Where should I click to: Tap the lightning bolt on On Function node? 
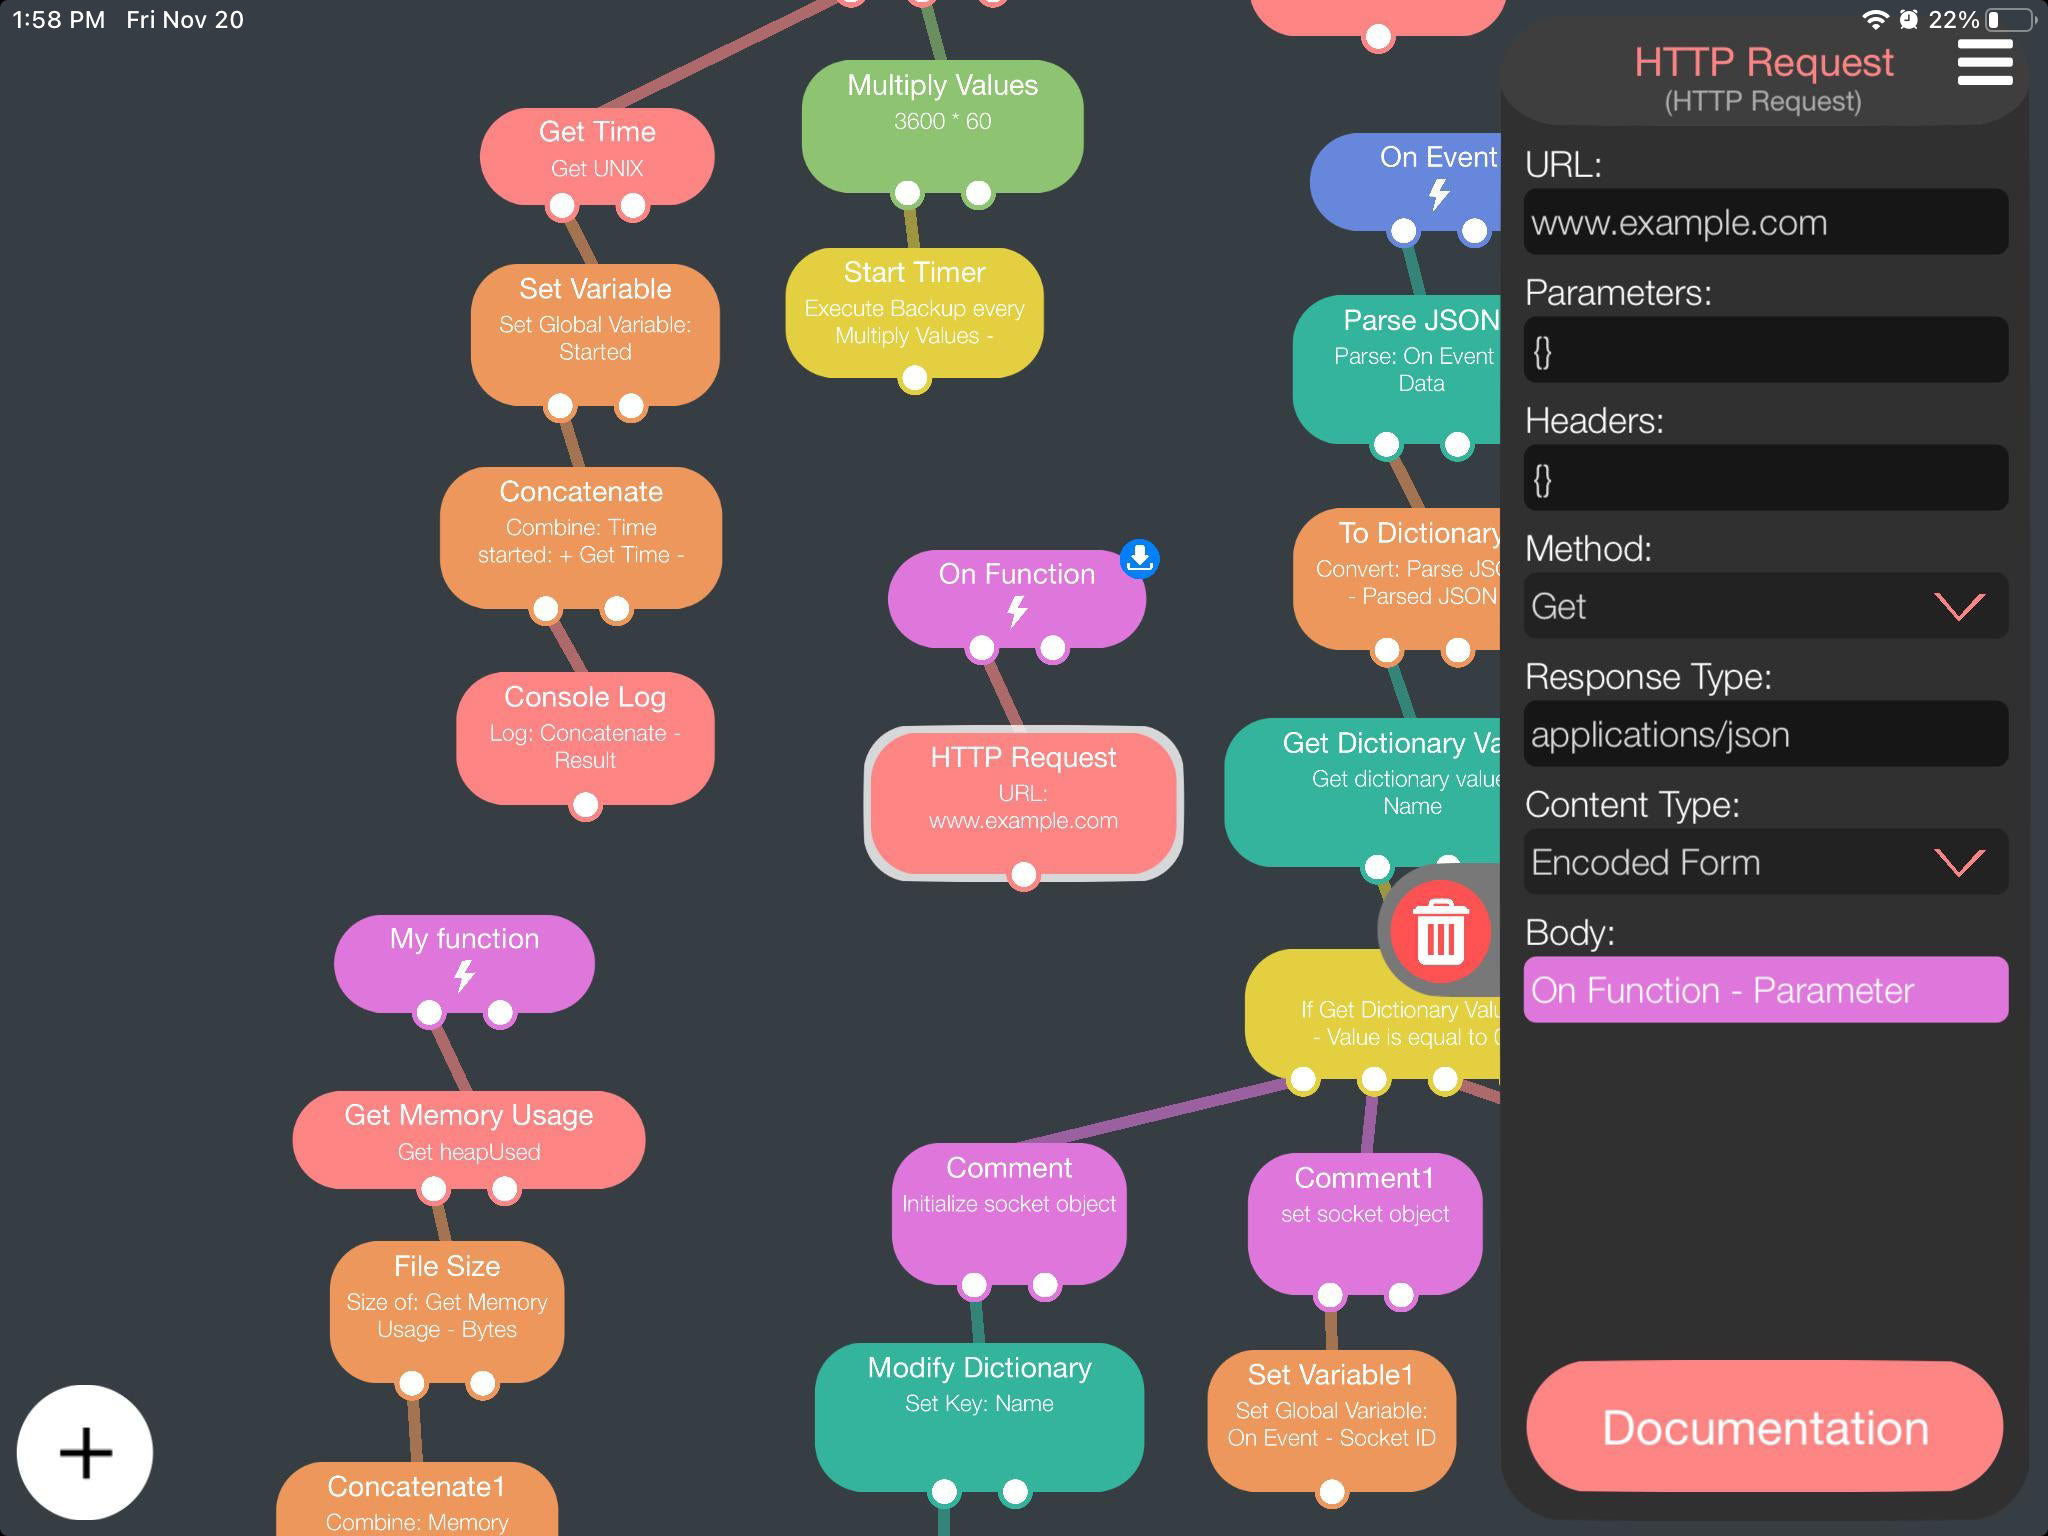pyautogui.click(x=1017, y=610)
